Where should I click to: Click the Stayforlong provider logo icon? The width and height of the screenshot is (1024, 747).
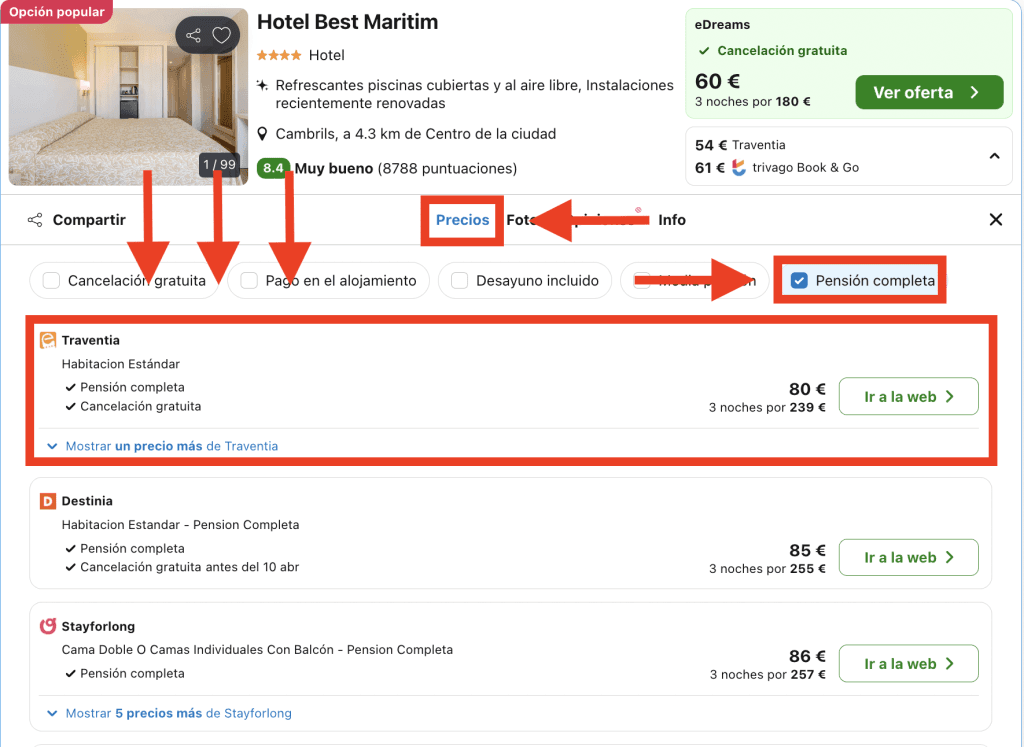point(48,626)
